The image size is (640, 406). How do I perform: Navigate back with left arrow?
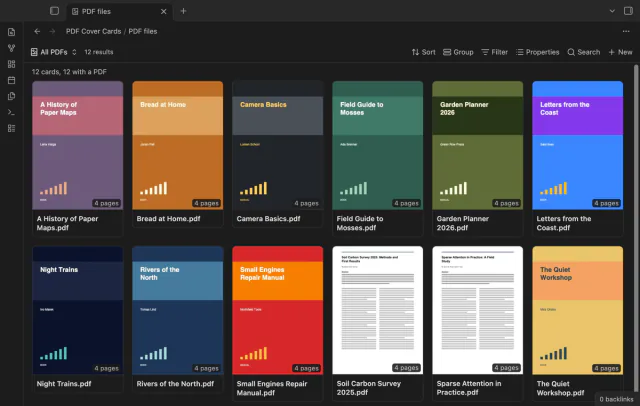click(37, 31)
